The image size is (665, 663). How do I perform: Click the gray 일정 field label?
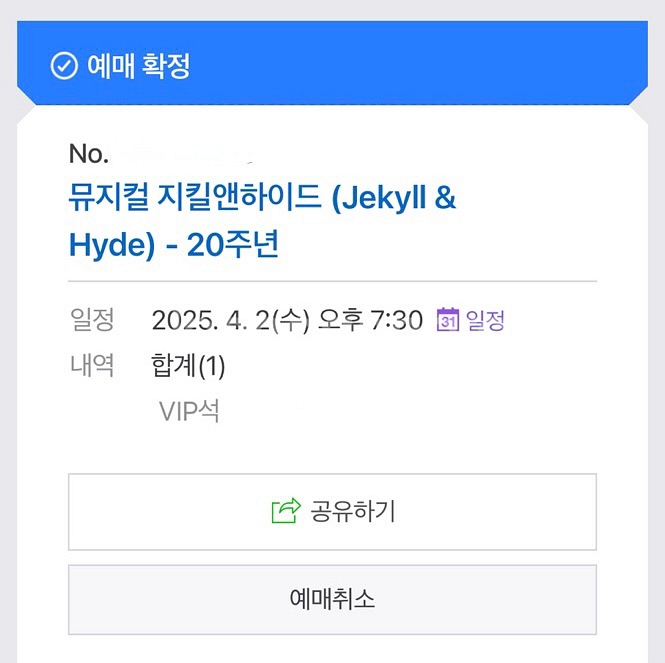92,319
